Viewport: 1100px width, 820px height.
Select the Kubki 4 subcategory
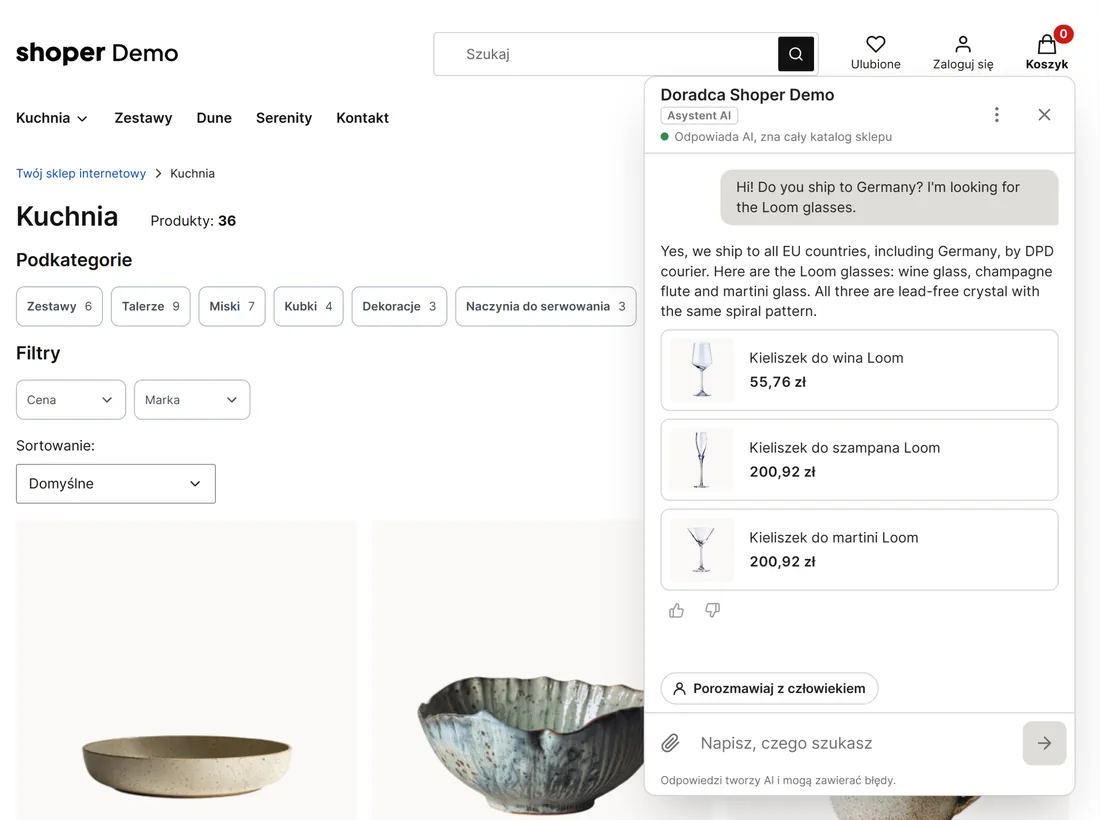(x=309, y=307)
